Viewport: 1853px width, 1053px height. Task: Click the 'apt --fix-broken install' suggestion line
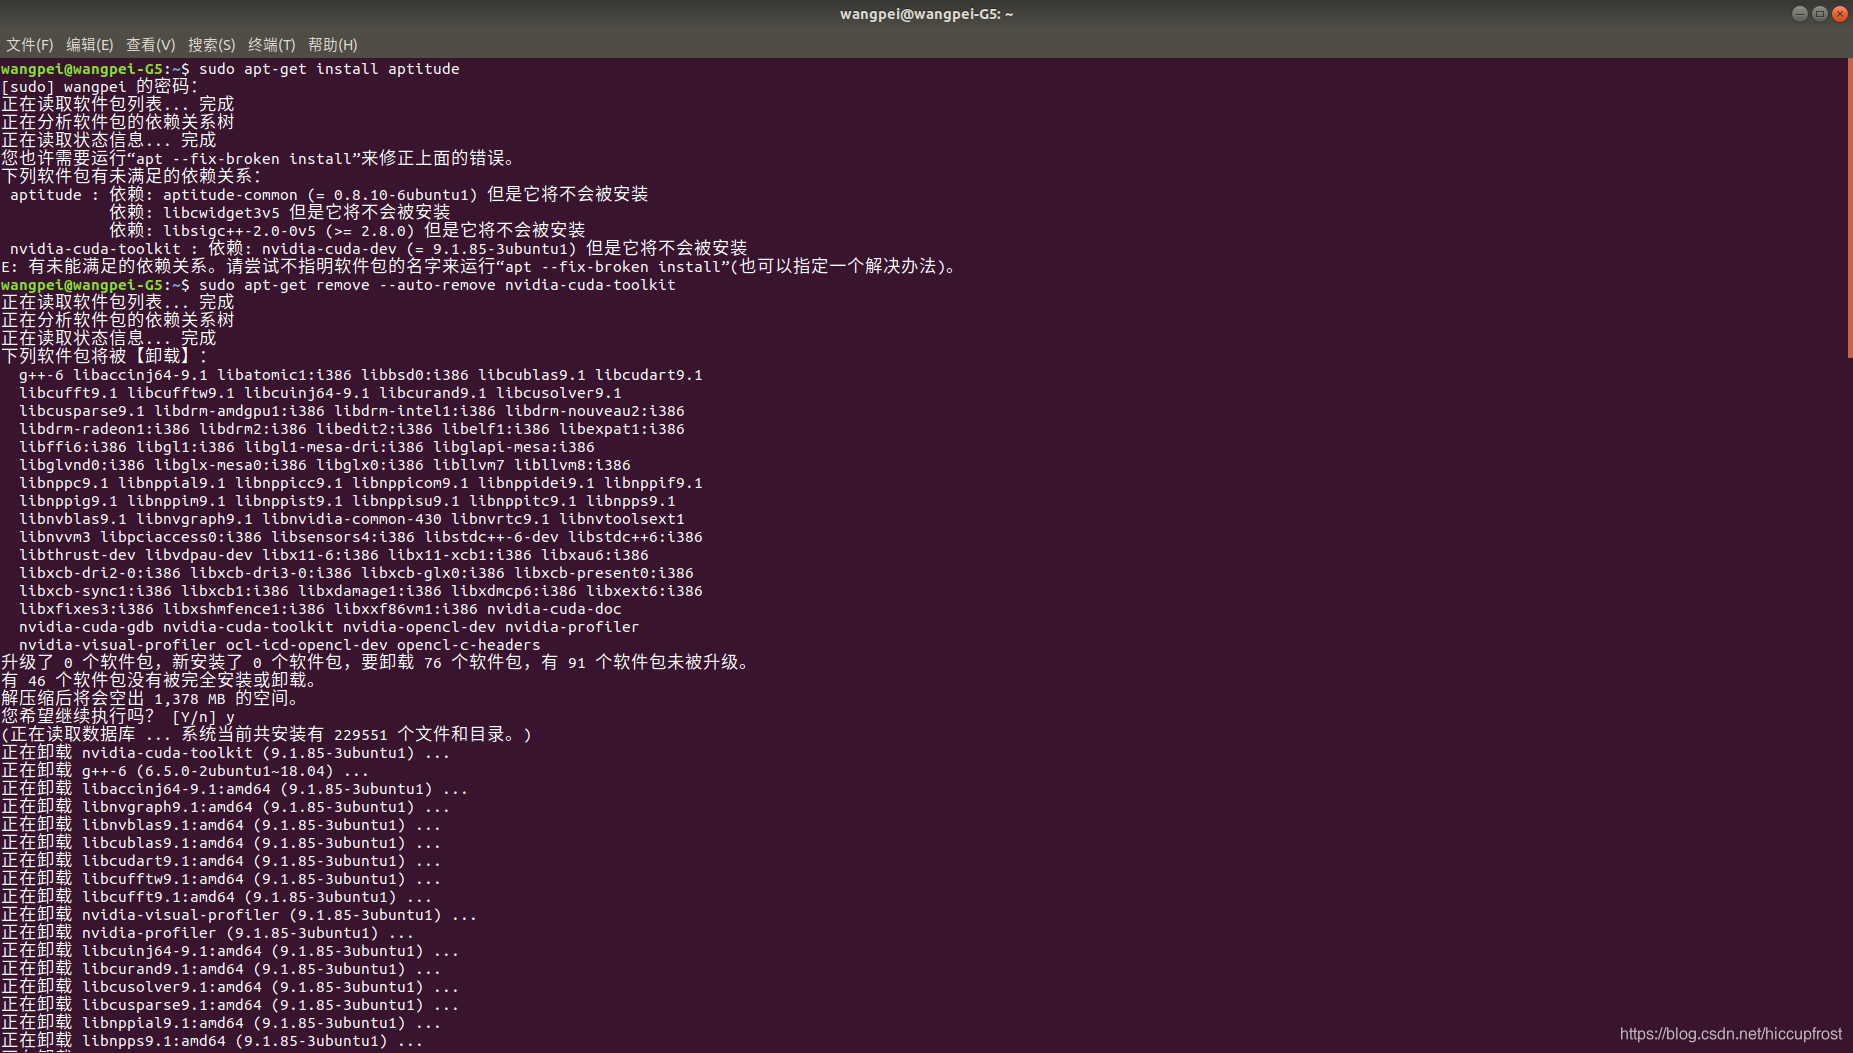(x=260, y=159)
